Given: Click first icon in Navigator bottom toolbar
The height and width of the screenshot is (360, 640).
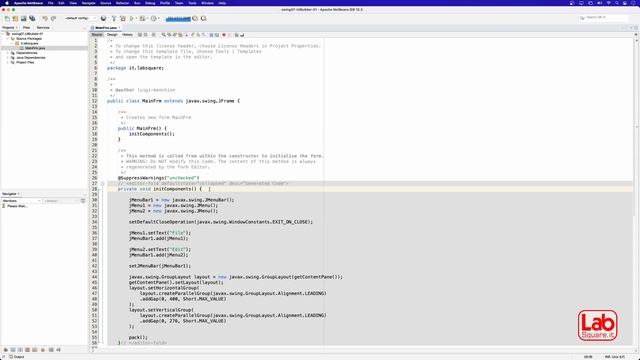Looking at the screenshot, I should [x=5, y=350].
